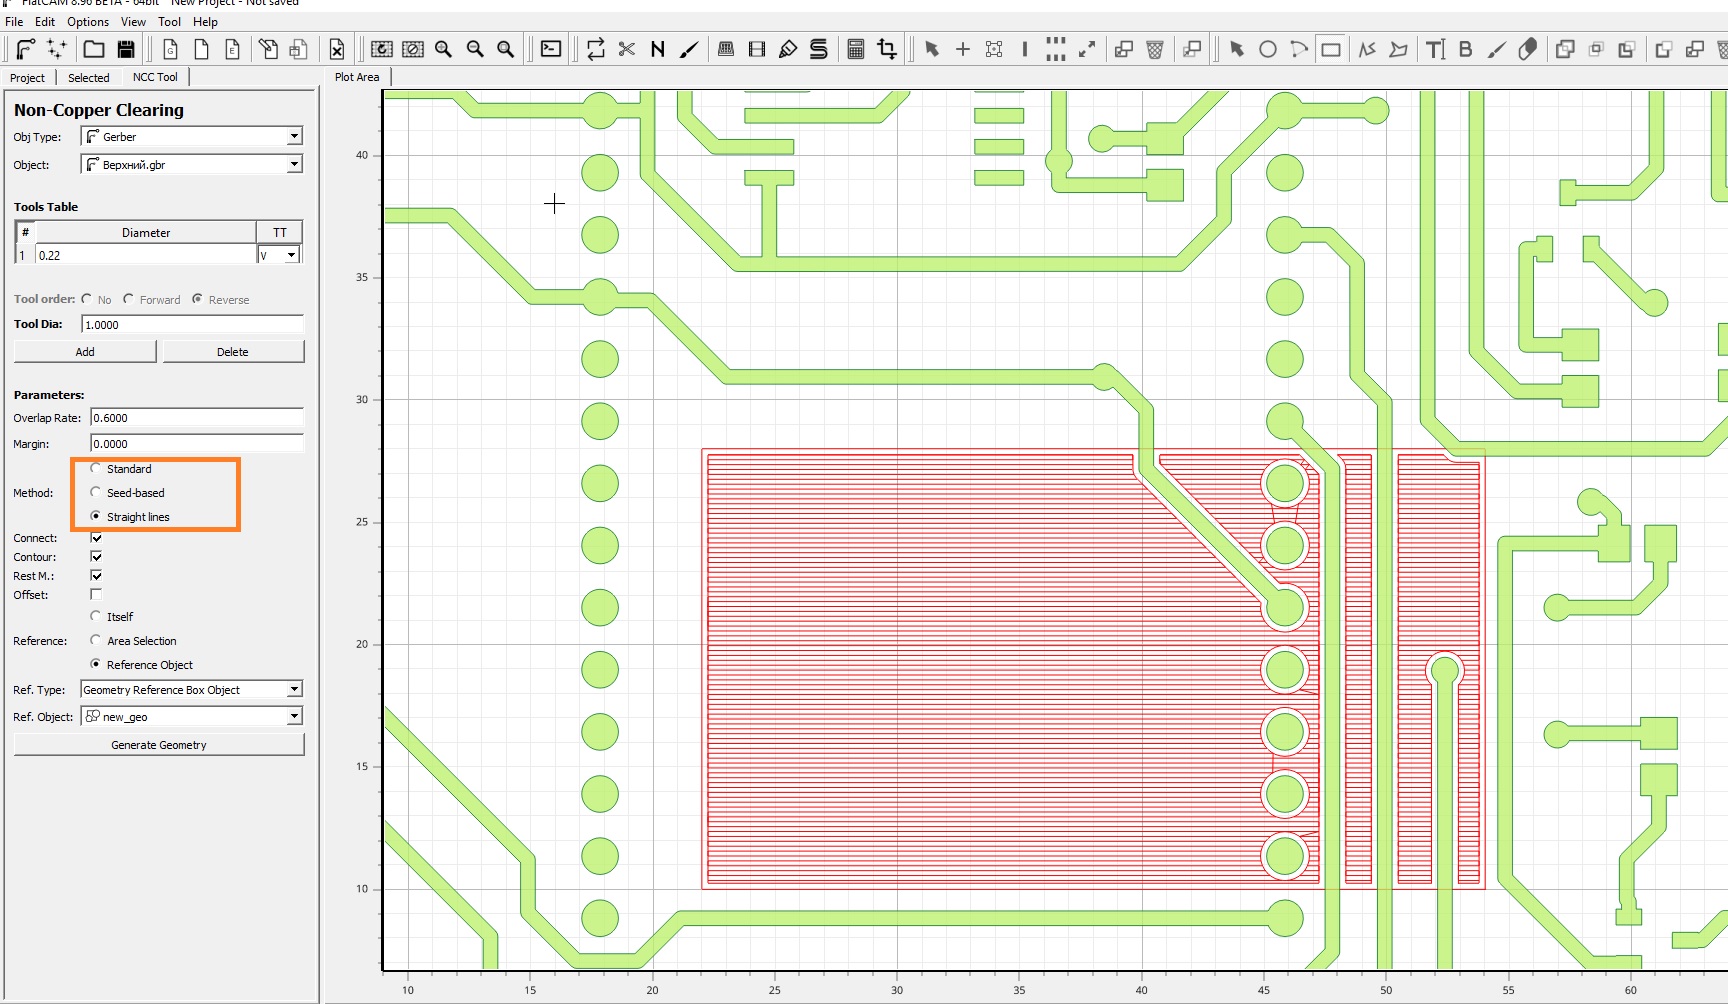
Task: Select the Itself reference radio button
Action: point(96,616)
